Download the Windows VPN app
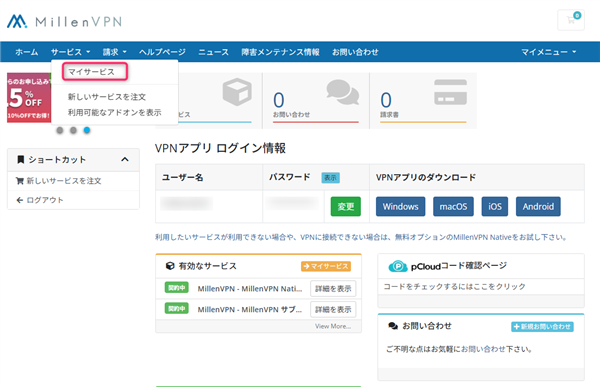Screen dimensions: 600x387 [400, 206]
